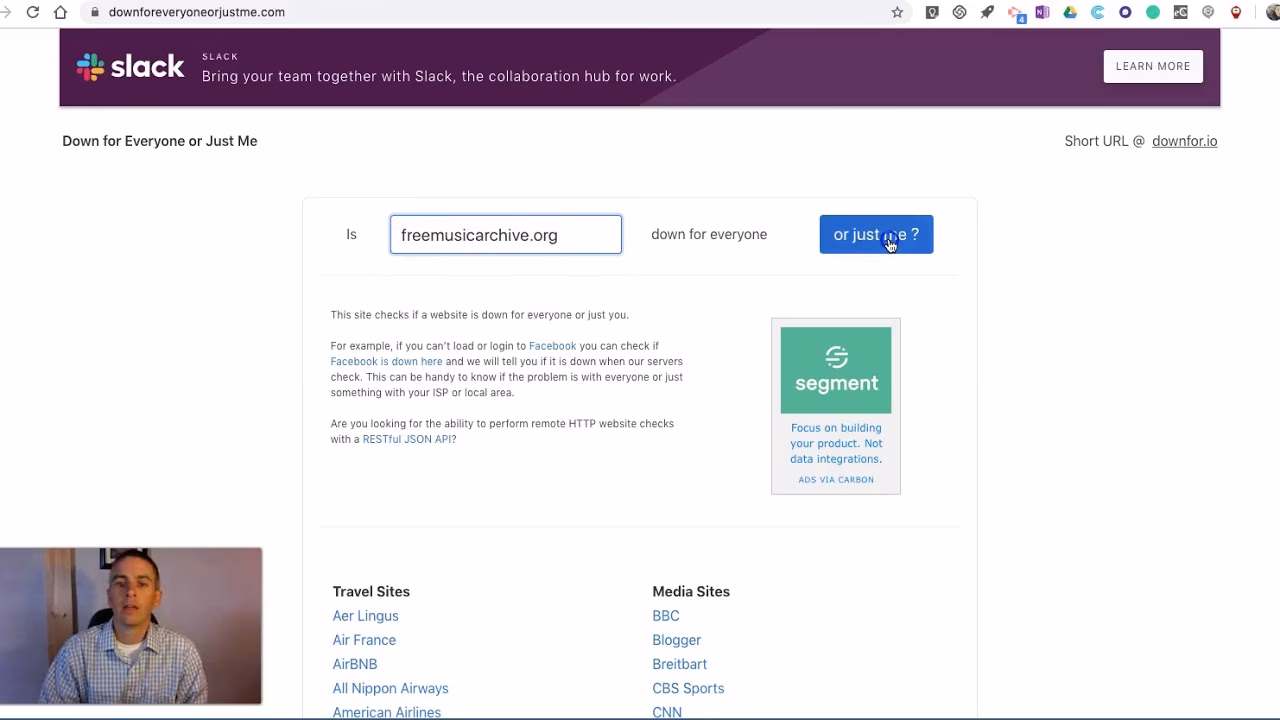The width and height of the screenshot is (1280, 720).
Task: Open the 'Facebook is down here' link
Action: 387,362
